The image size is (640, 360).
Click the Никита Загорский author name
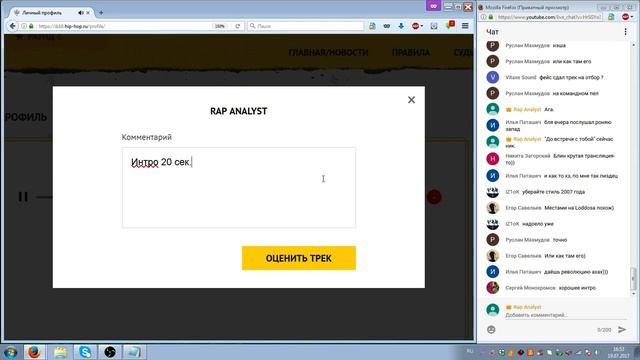[x=528, y=156]
